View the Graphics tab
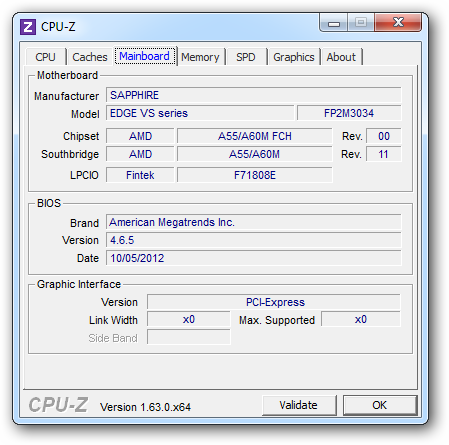This screenshot has width=449, height=445. [294, 57]
